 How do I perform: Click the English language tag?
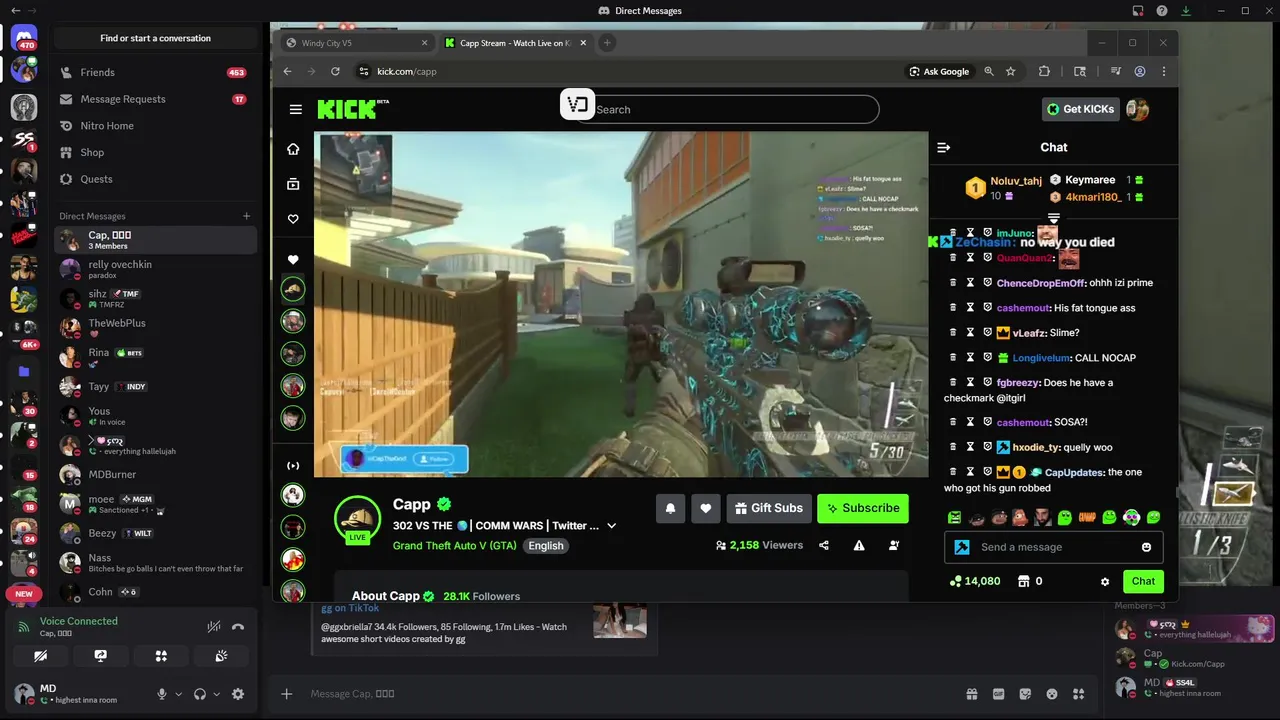546,546
